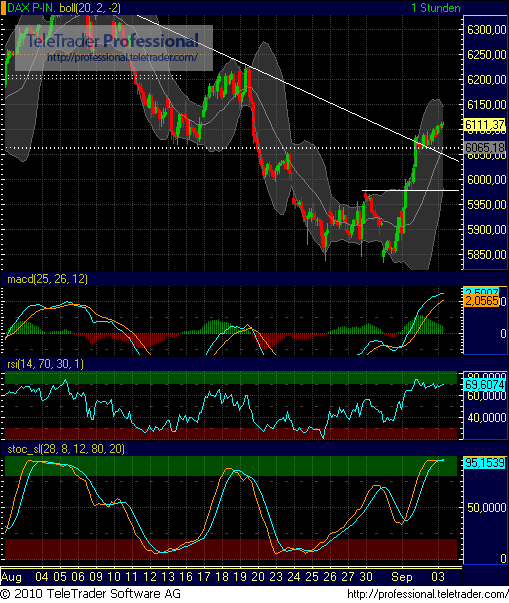Viewport: 509px width, 603px height.
Task: Click the 'stoc_sl(28, 8, 12, 80, 20)' indicator label
Action: (66, 449)
